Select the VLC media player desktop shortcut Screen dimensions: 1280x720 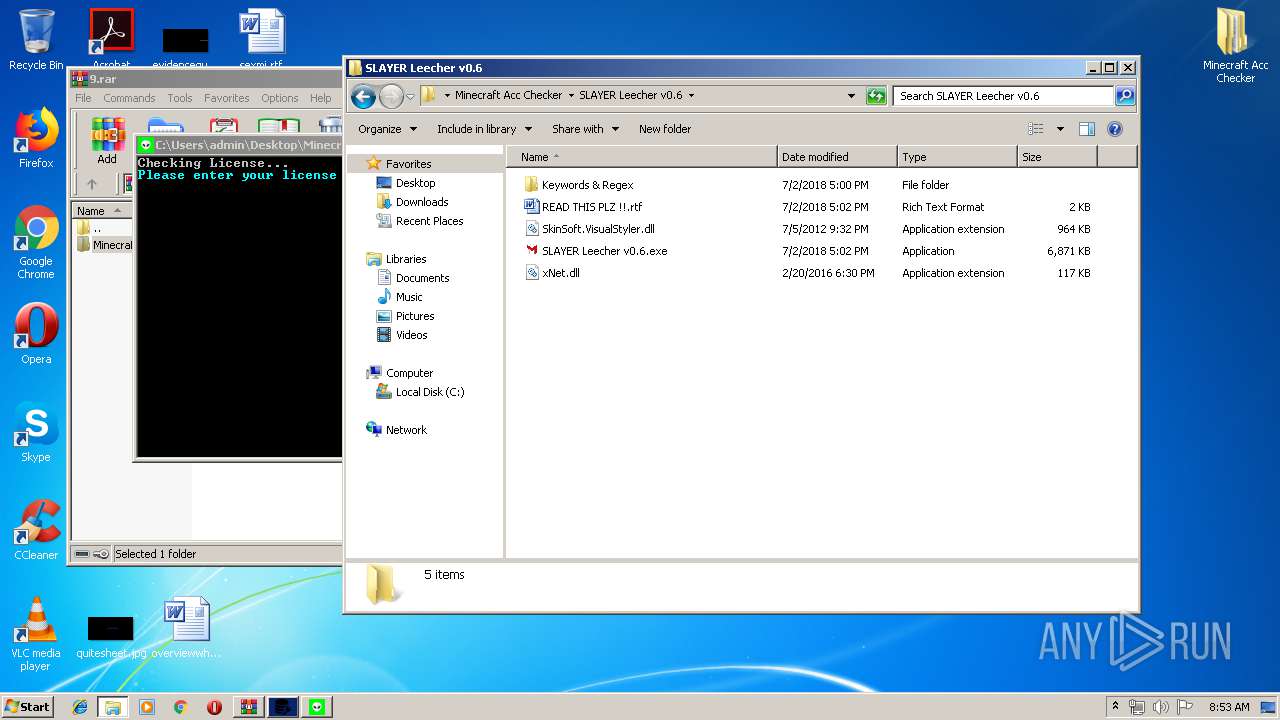coord(36,634)
